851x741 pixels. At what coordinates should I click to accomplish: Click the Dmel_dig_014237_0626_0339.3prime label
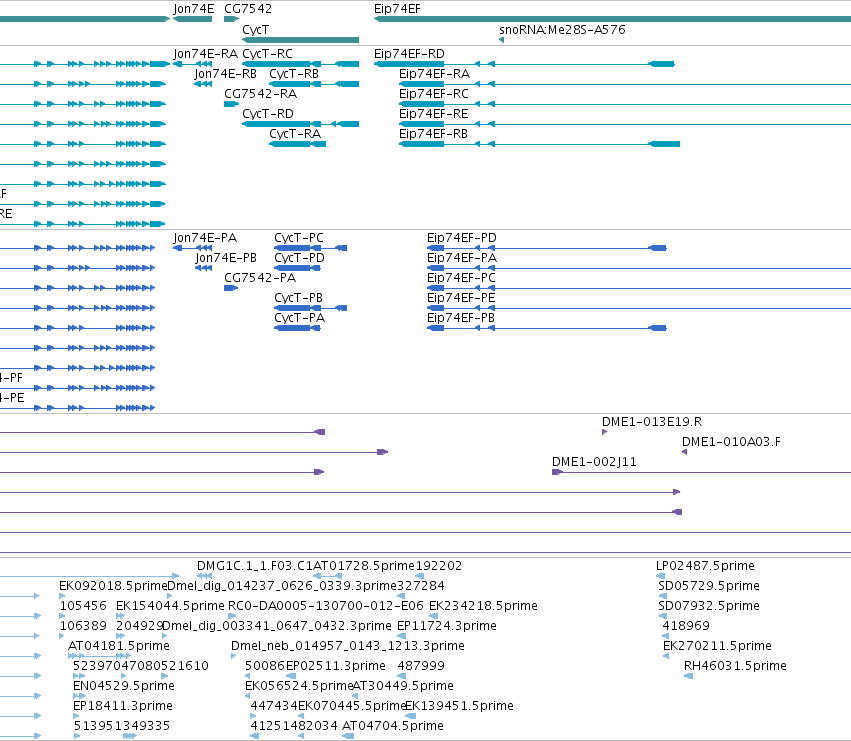click(282, 586)
